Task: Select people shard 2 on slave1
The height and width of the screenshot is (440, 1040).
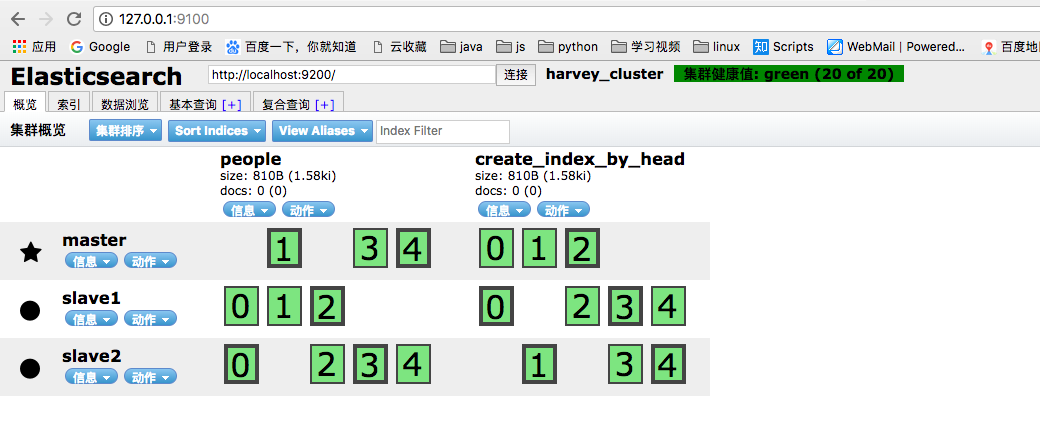Action: [328, 307]
